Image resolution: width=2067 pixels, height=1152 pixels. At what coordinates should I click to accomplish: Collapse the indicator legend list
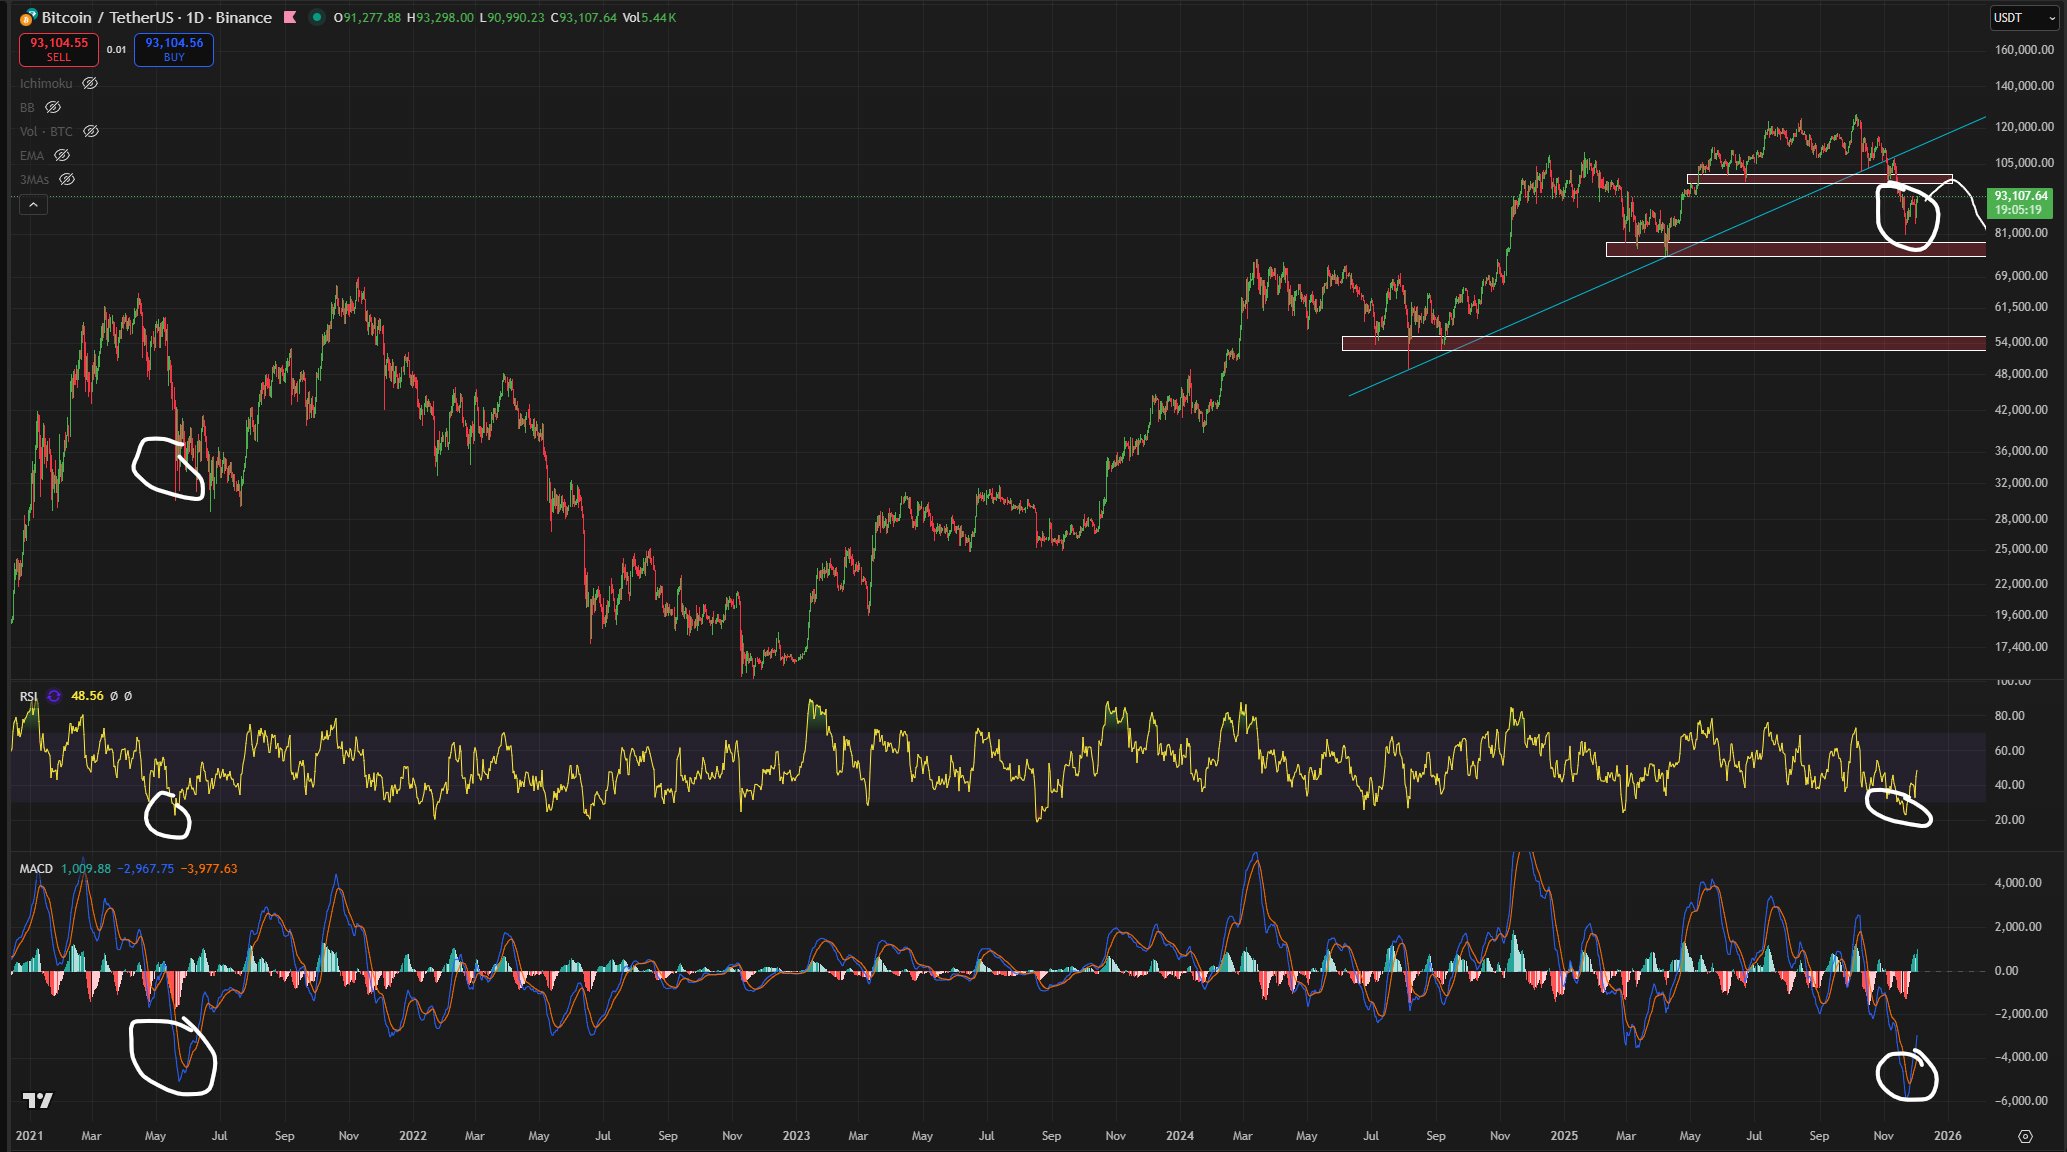pyautogui.click(x=33, y=204)
